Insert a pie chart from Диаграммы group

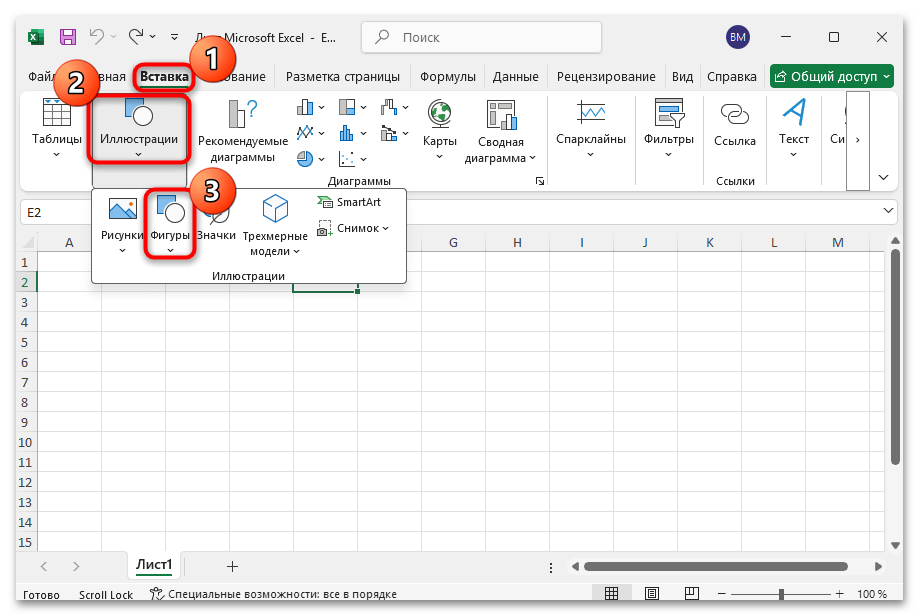[x=306, y=158]
